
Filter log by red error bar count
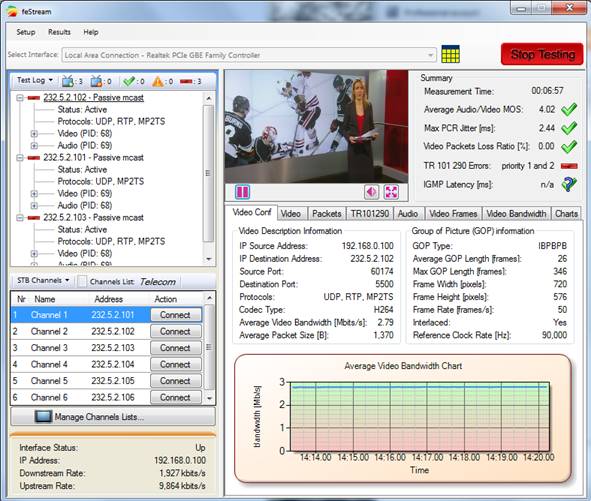pos(191,81)
